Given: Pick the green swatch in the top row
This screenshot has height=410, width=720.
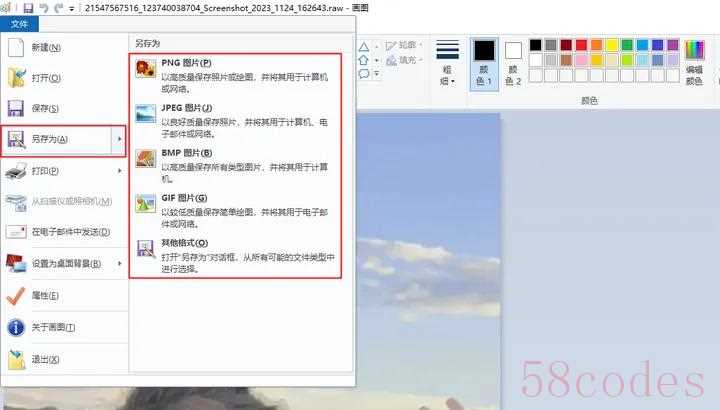Looking at the screenshot, I should pos(627,45).
